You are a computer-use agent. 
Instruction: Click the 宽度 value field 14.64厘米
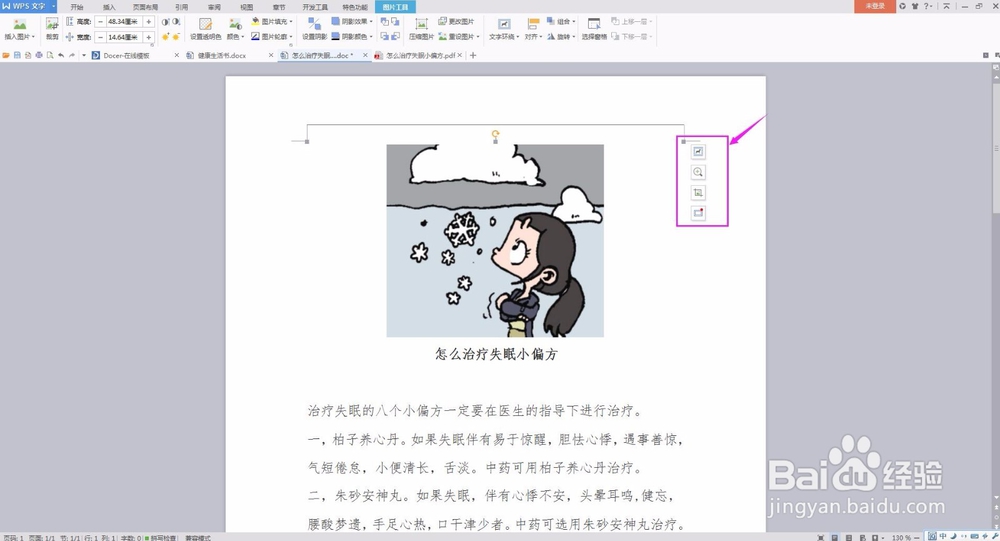124,37
